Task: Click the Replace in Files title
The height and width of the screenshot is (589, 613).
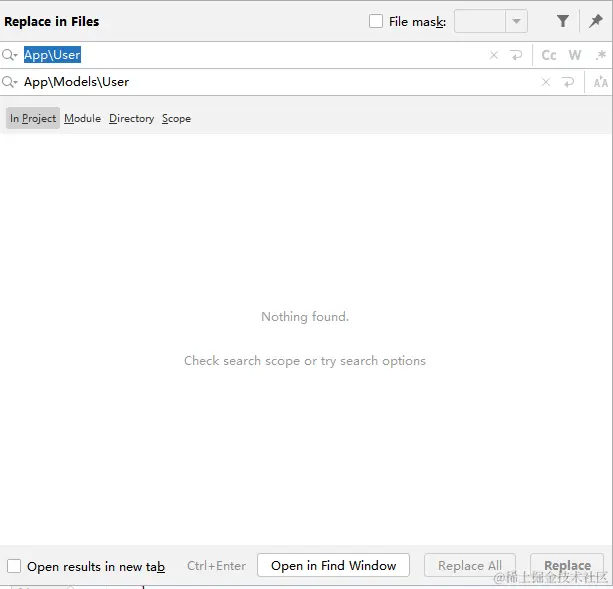Action: tap(52, 21)
